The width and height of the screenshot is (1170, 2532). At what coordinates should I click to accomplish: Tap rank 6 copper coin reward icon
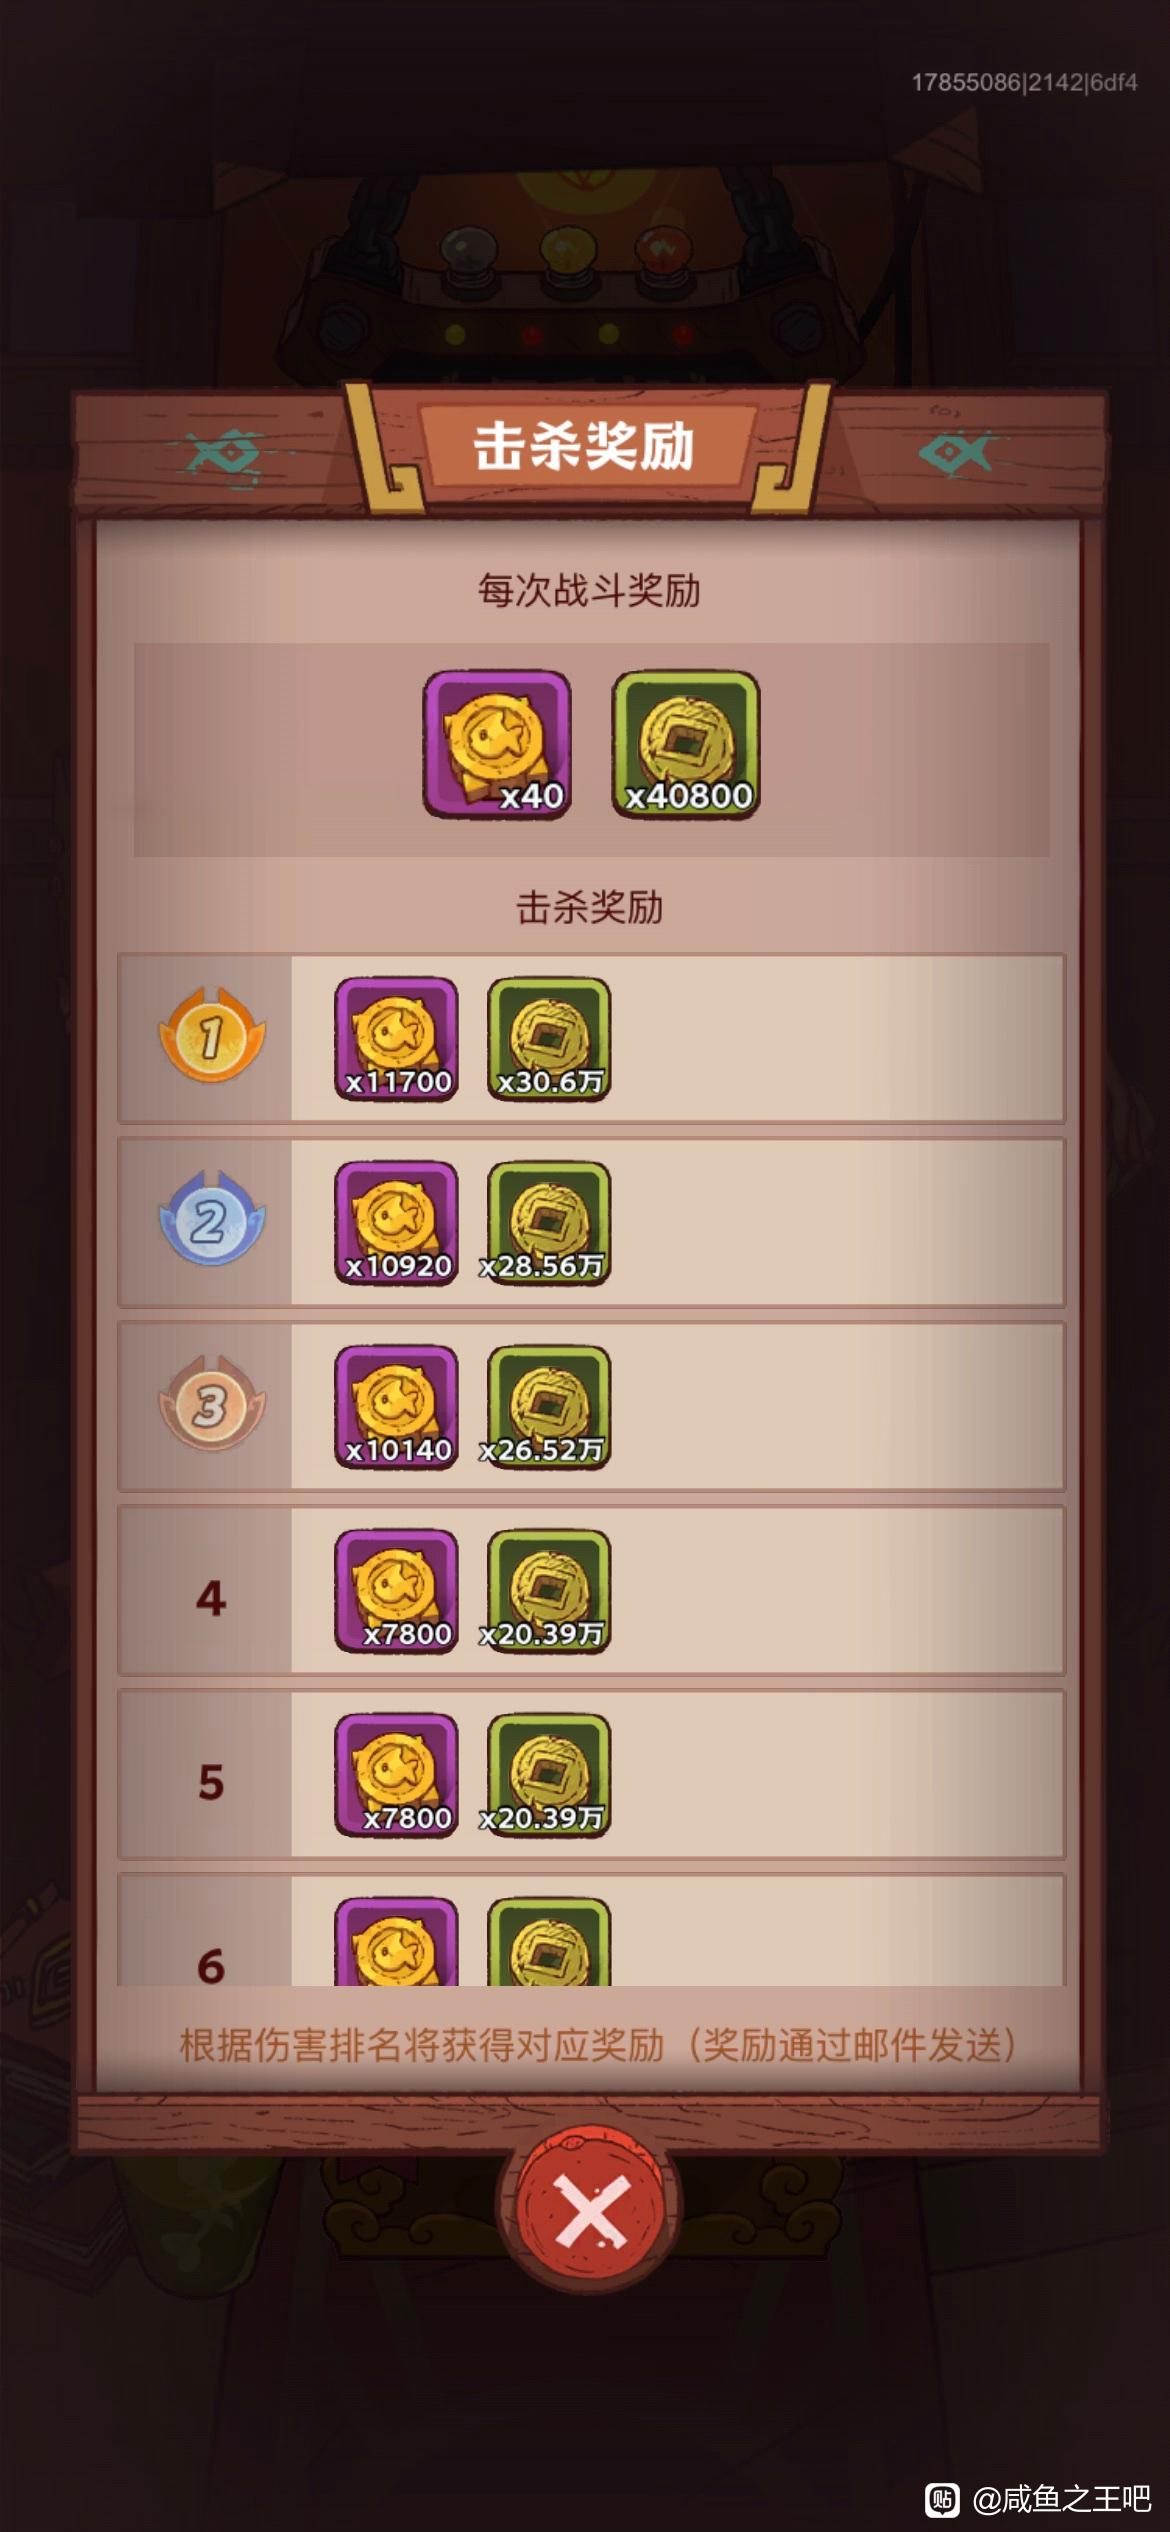pos(549,1941)
